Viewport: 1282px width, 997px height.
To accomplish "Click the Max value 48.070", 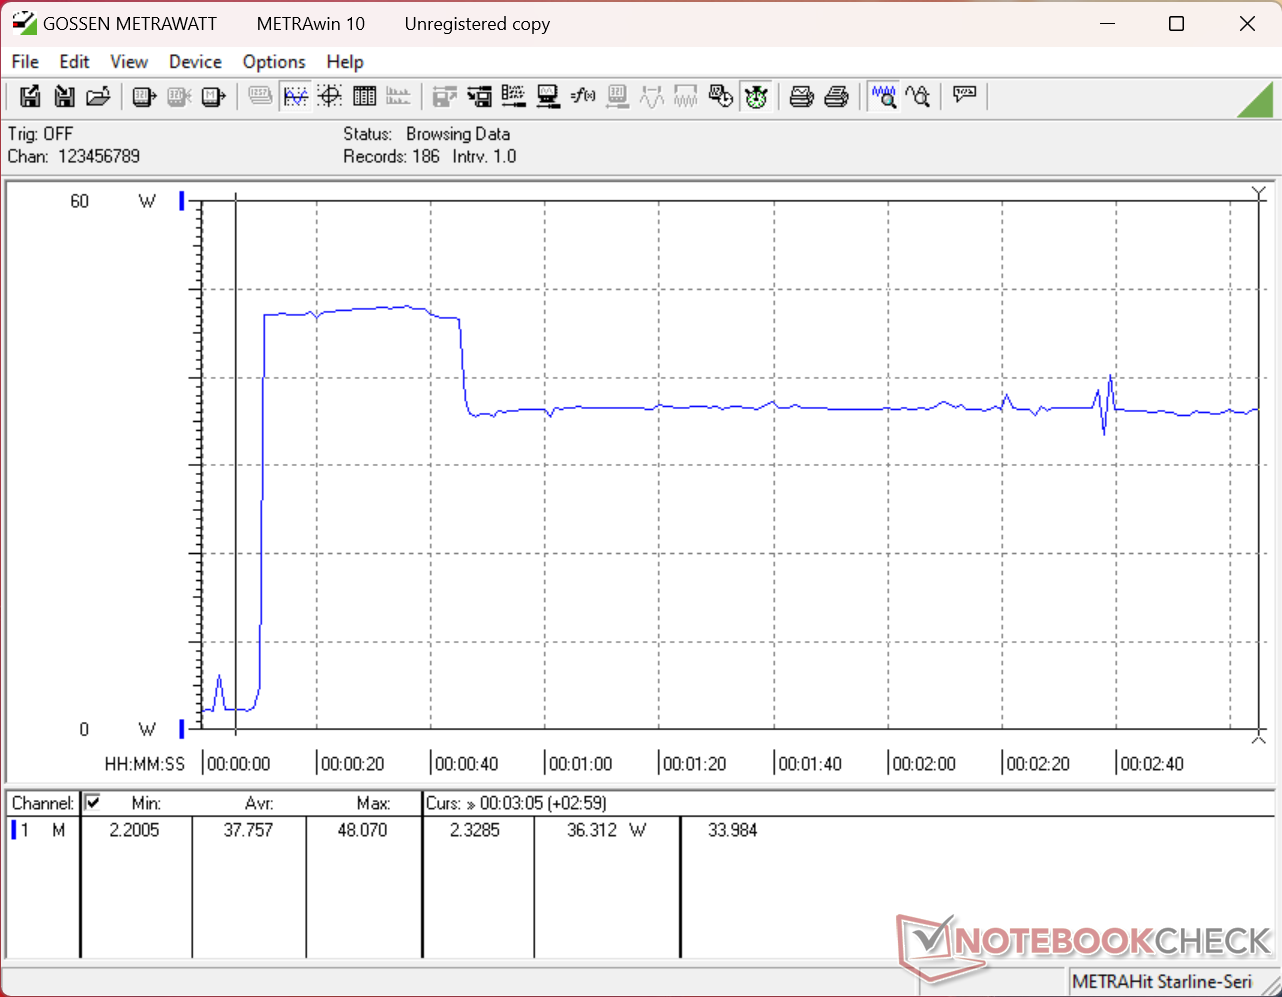I will click(x=362, y=830).
